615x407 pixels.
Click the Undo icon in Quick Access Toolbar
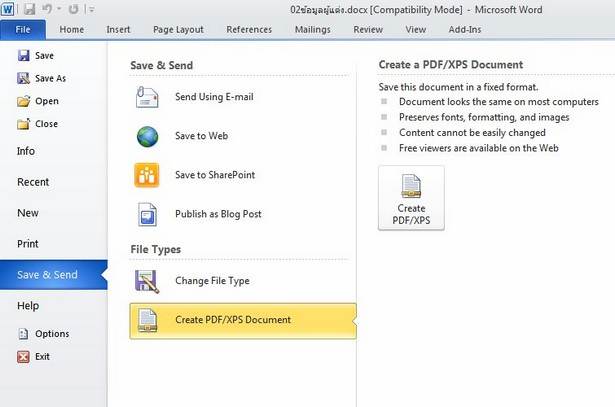pos(47,9)
